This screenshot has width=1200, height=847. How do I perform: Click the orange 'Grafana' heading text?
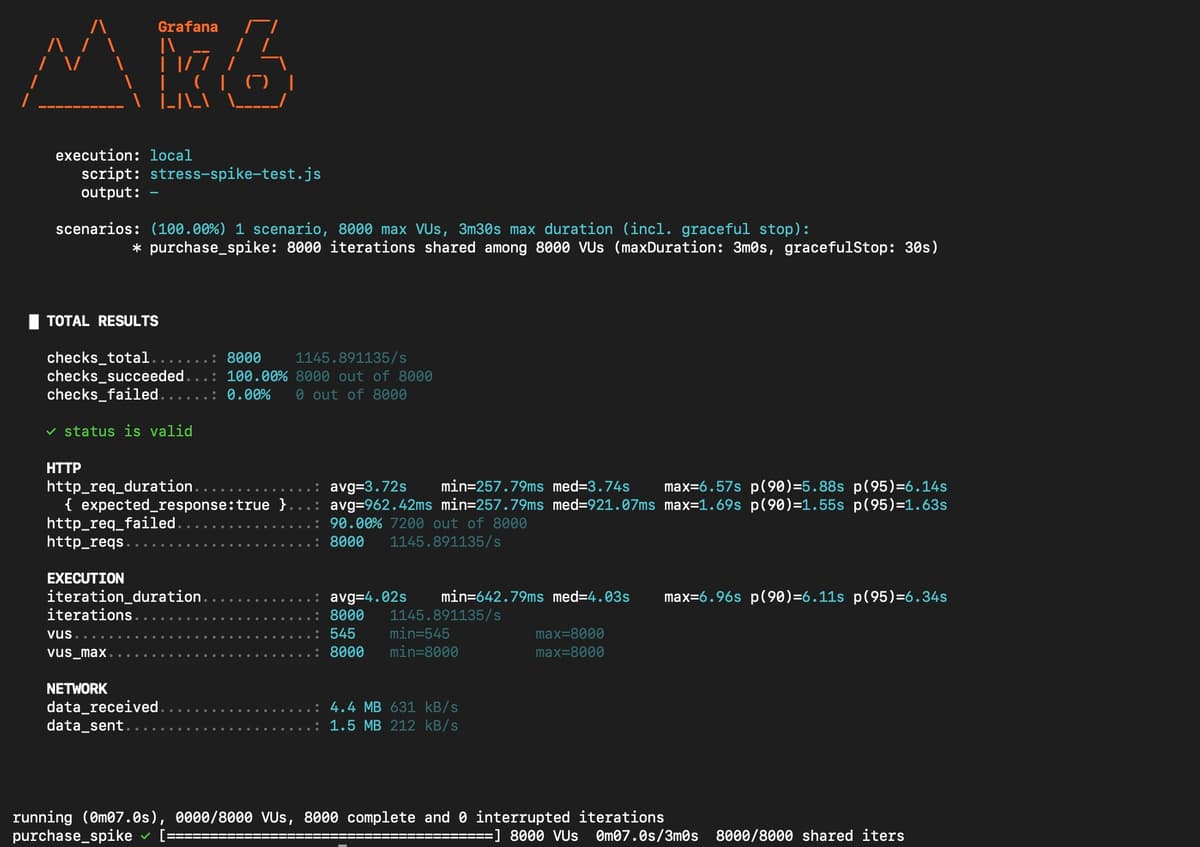[188, 27]
